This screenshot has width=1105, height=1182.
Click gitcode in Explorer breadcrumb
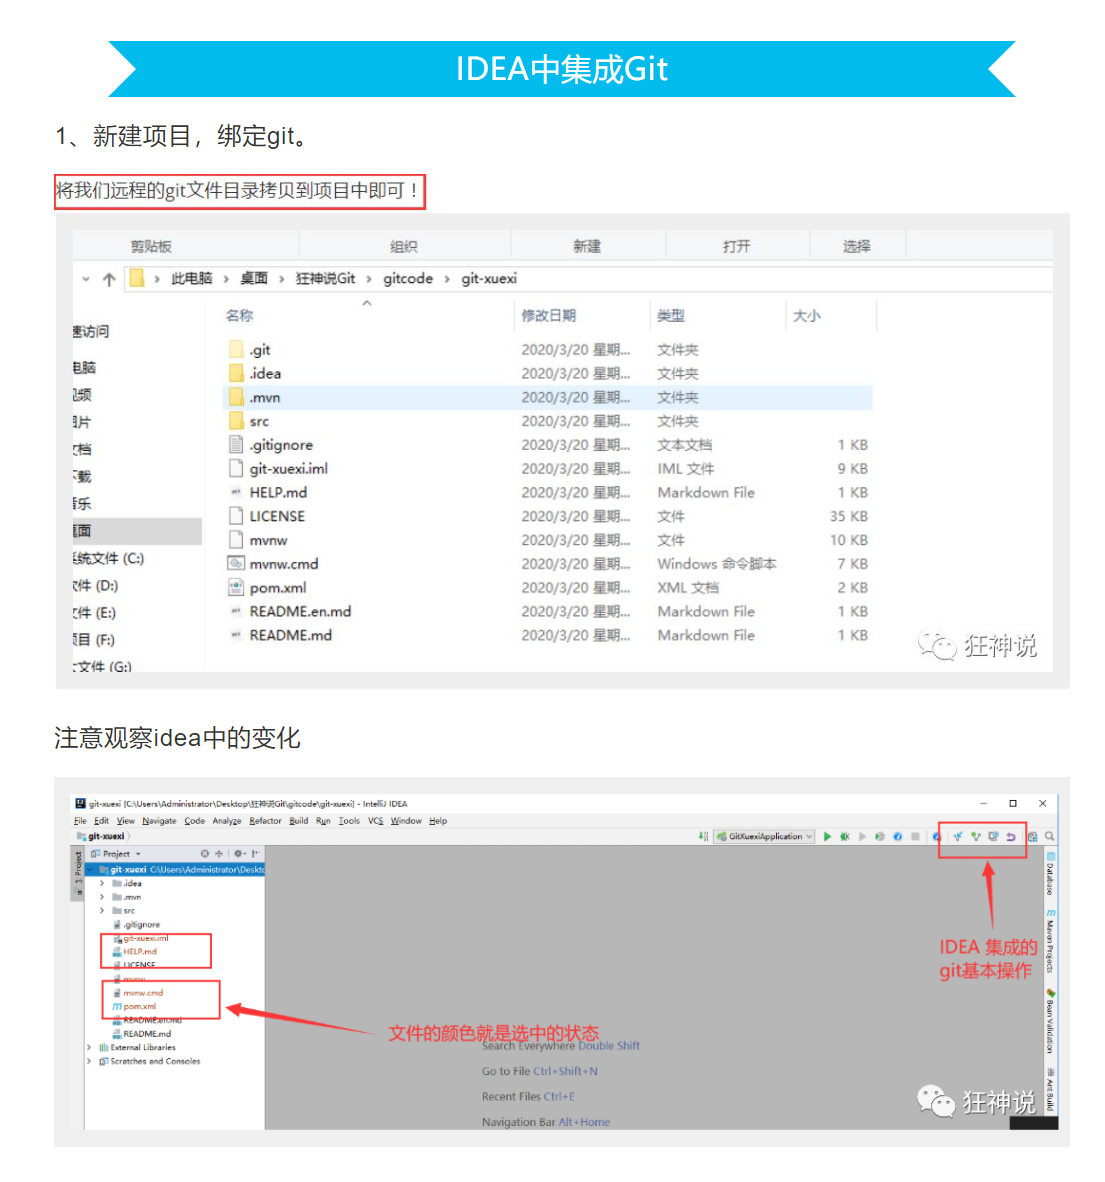(408, 279)
